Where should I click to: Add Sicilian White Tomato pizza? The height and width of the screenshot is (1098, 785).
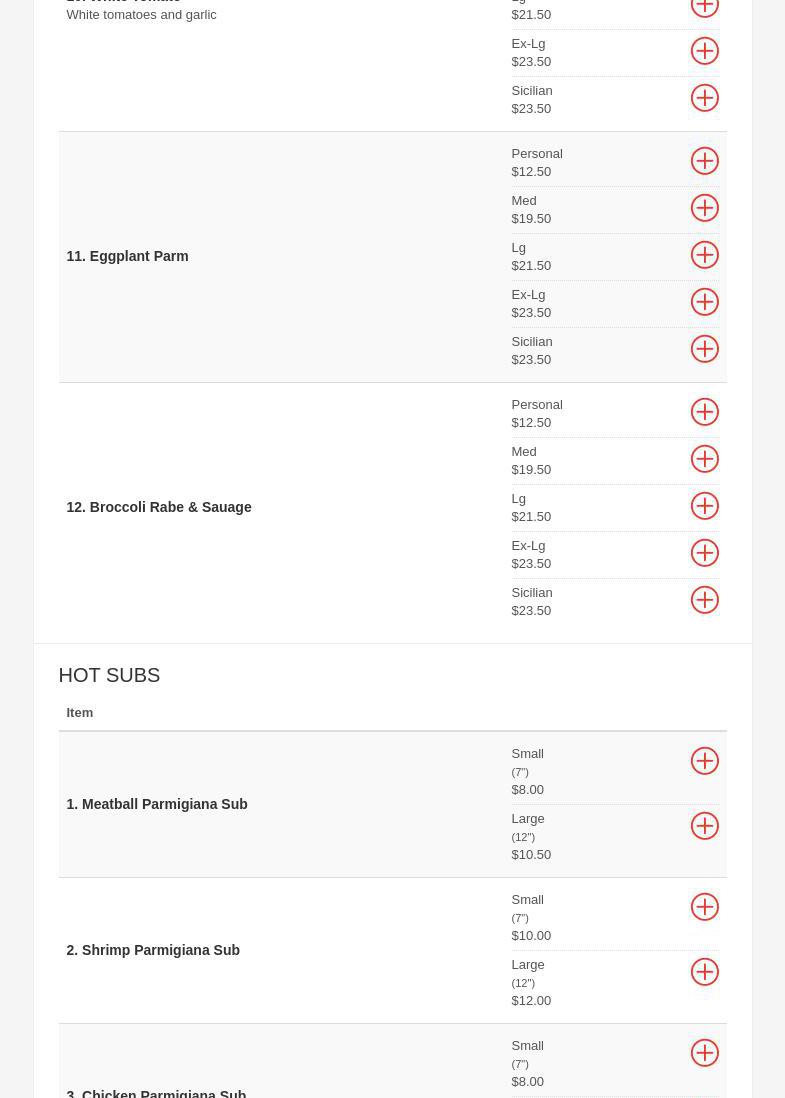click(704, 98)
